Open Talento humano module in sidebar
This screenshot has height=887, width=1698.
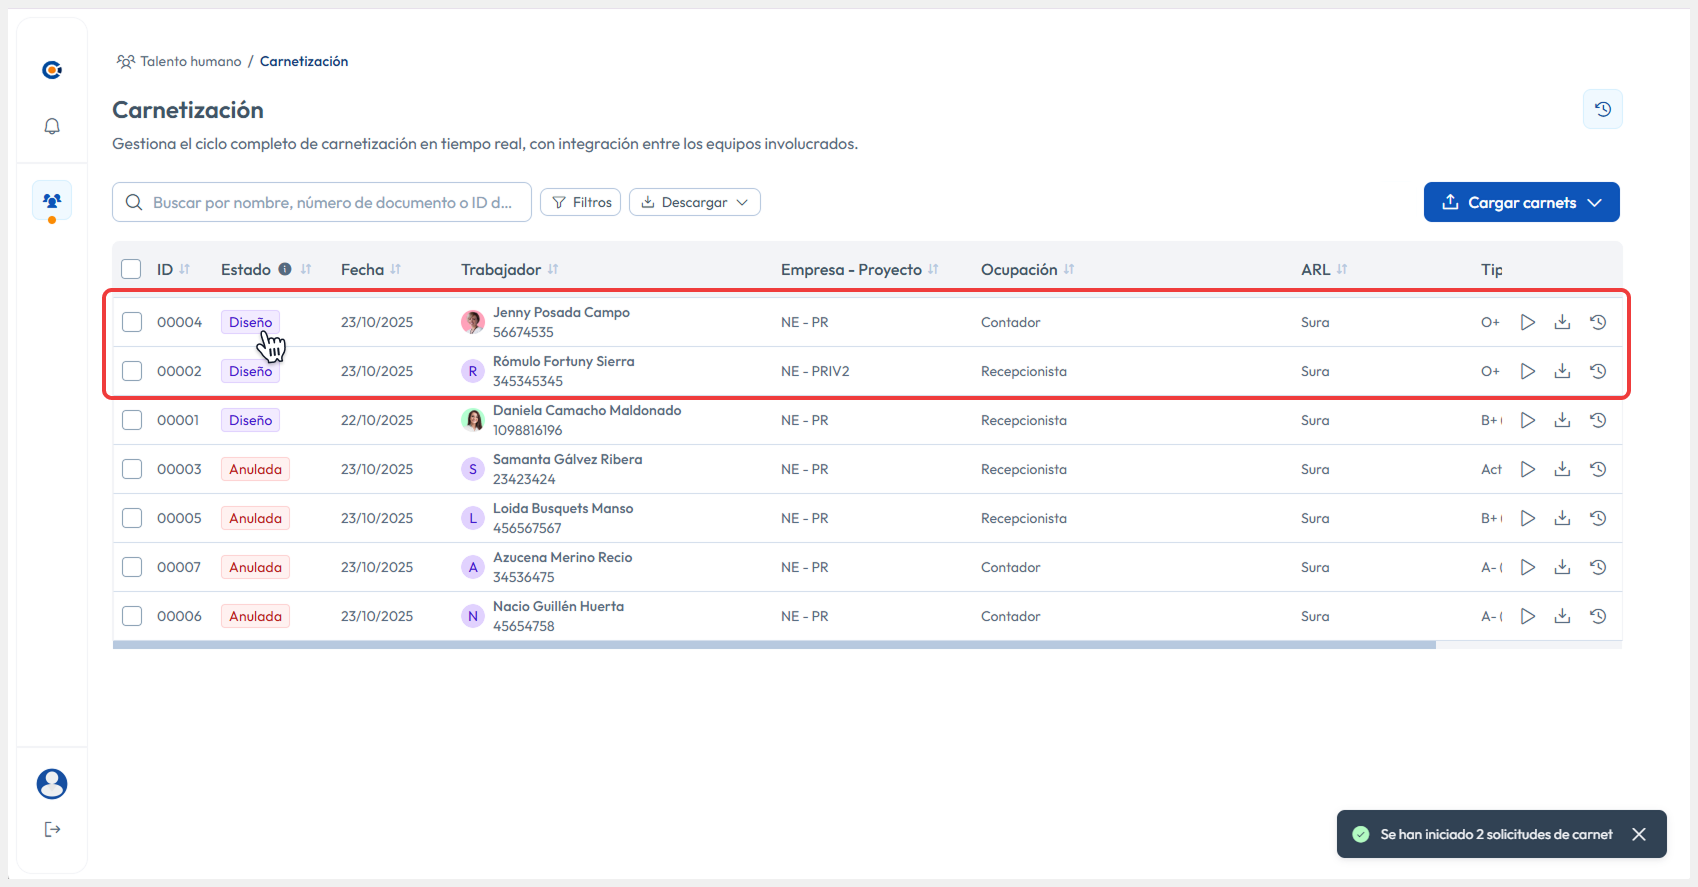(x=52, y=200)
